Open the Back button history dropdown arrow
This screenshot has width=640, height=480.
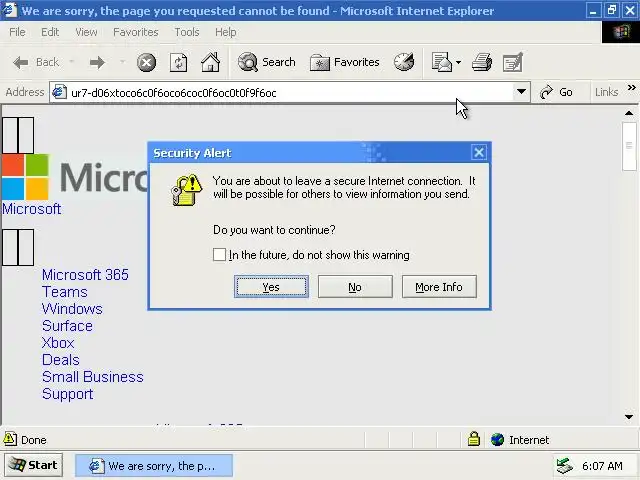(72, 62)
